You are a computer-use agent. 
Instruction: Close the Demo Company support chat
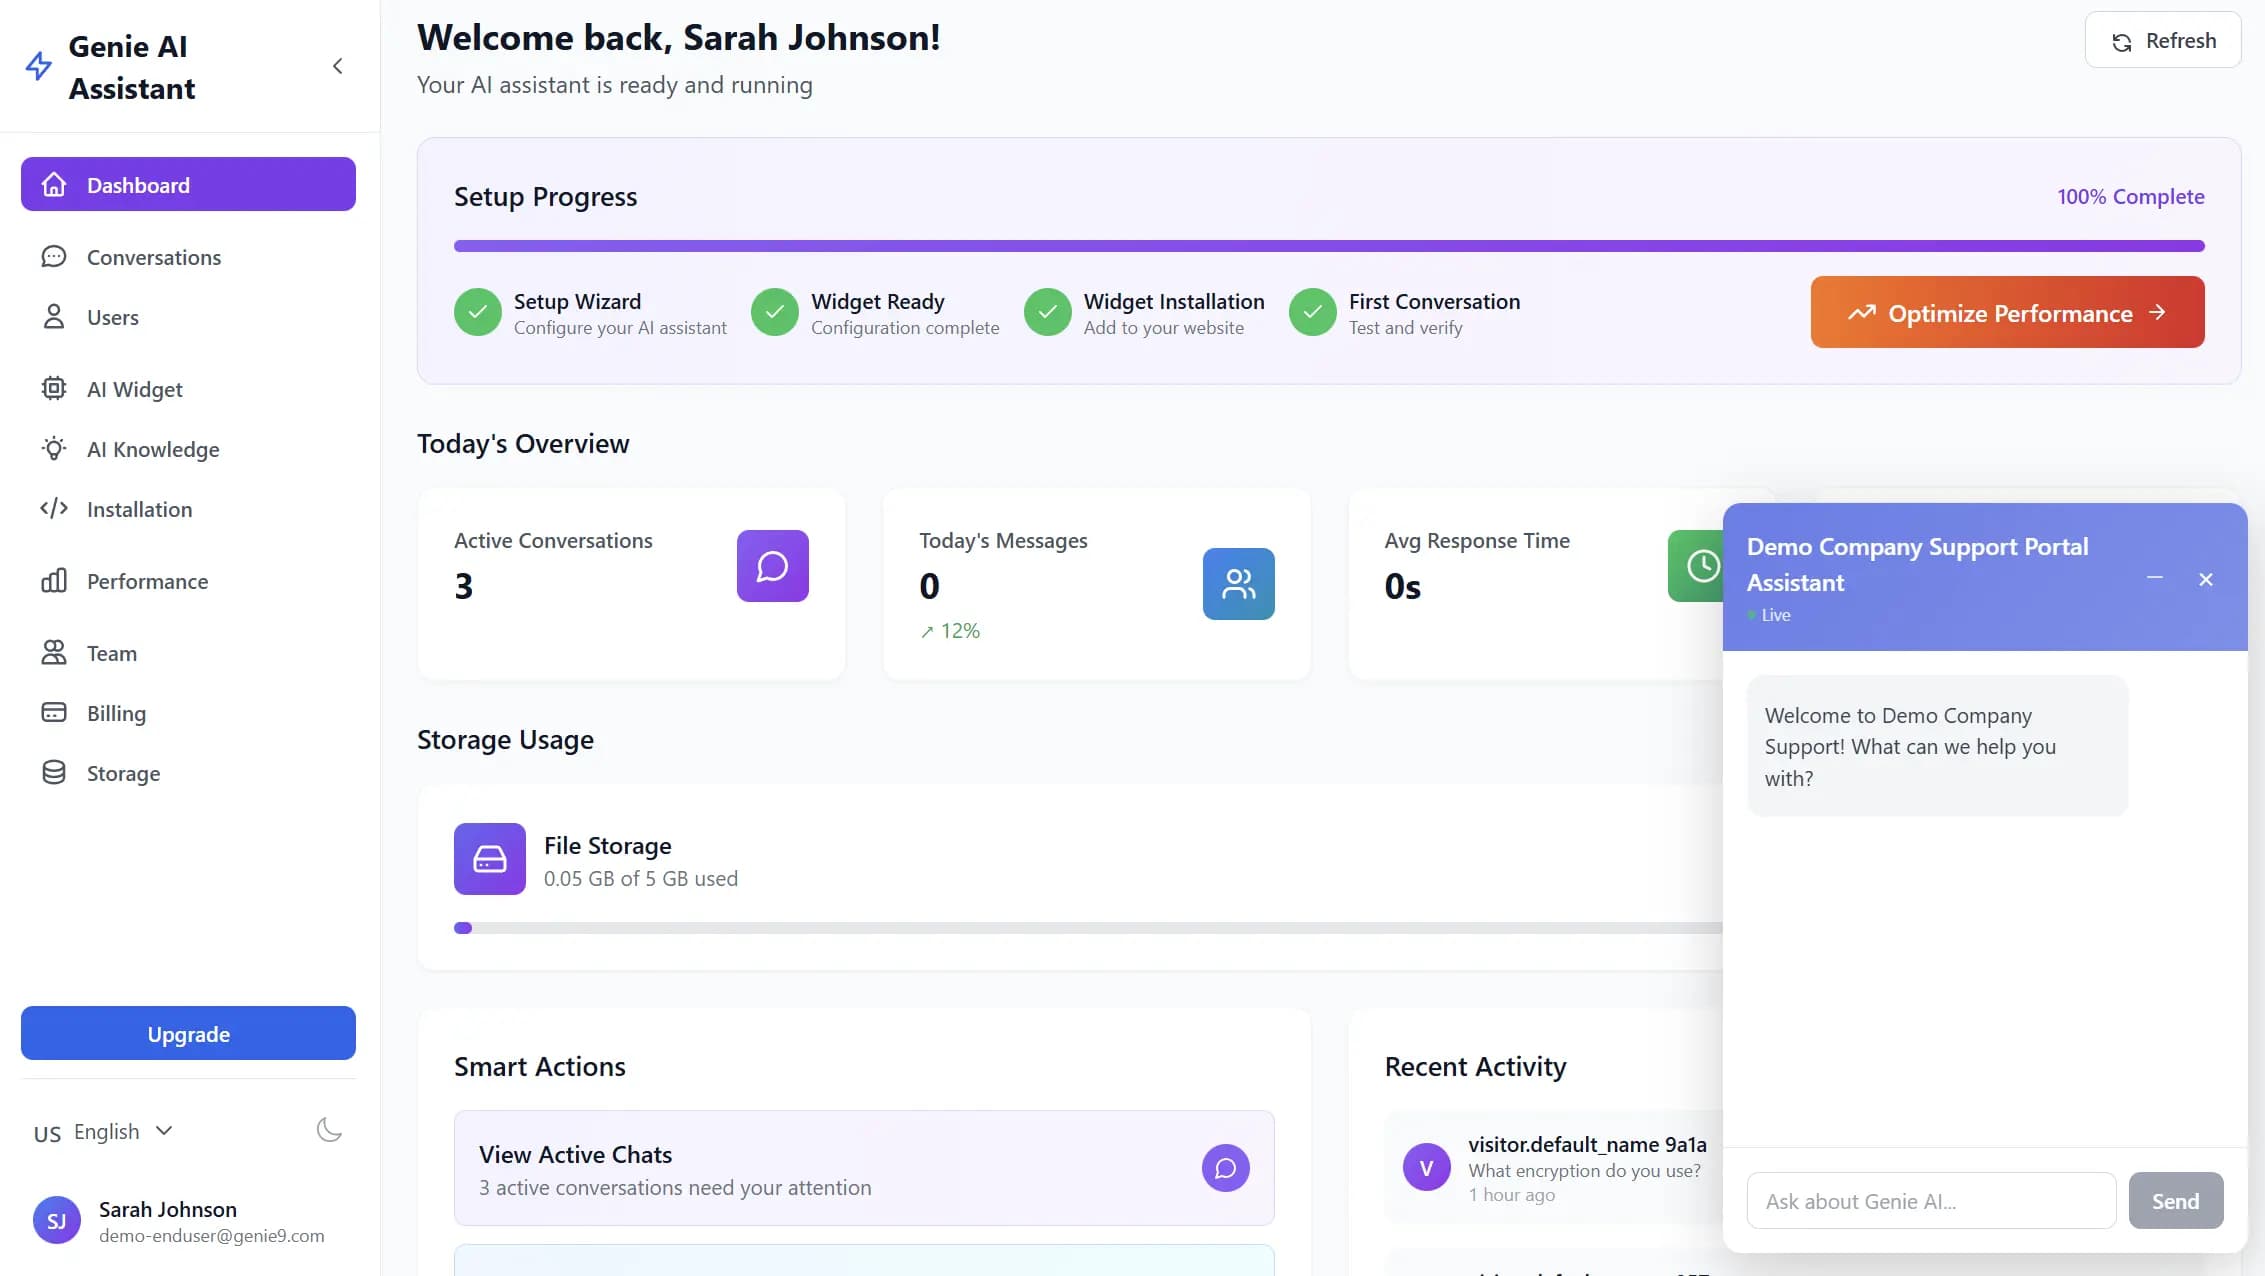point(2206,580)
